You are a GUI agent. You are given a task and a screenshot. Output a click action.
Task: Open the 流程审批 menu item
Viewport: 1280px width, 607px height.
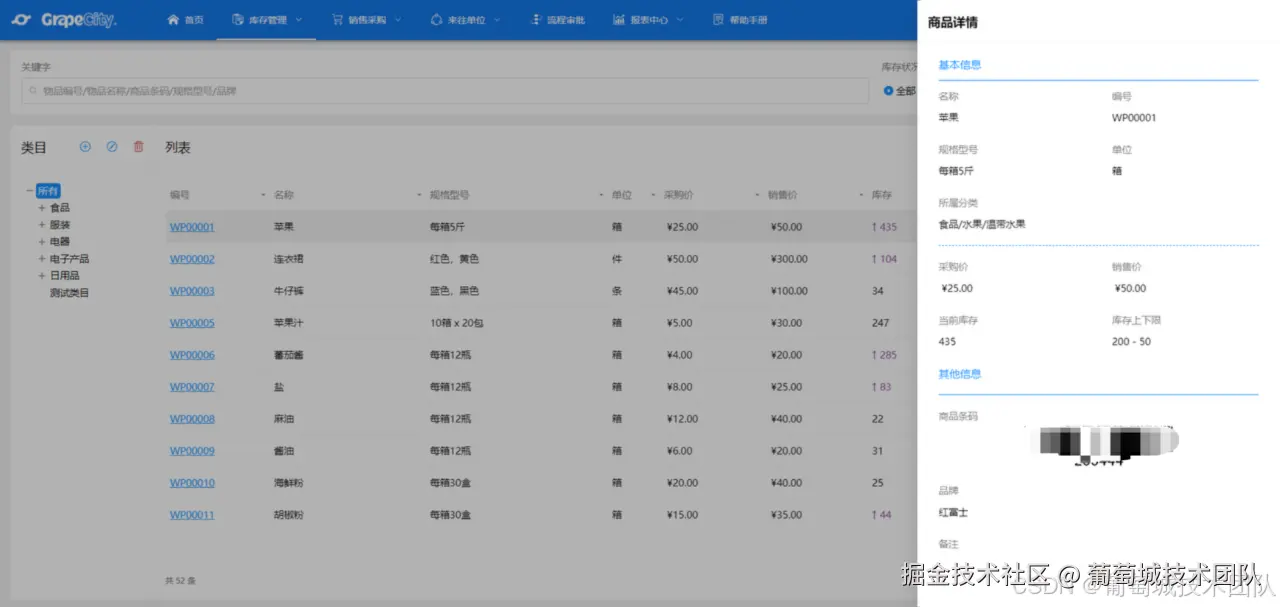pyautogui.click(x=558, y=20)
